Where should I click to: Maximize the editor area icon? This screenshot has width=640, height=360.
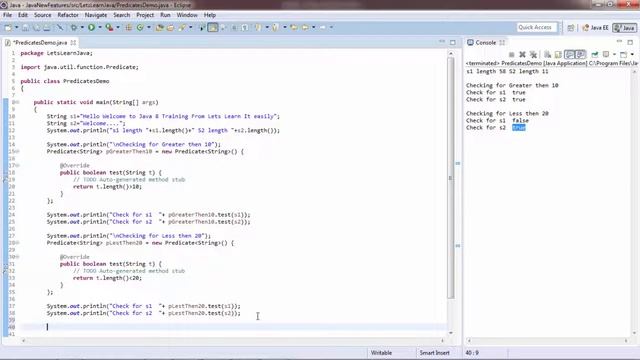point(453,42)
